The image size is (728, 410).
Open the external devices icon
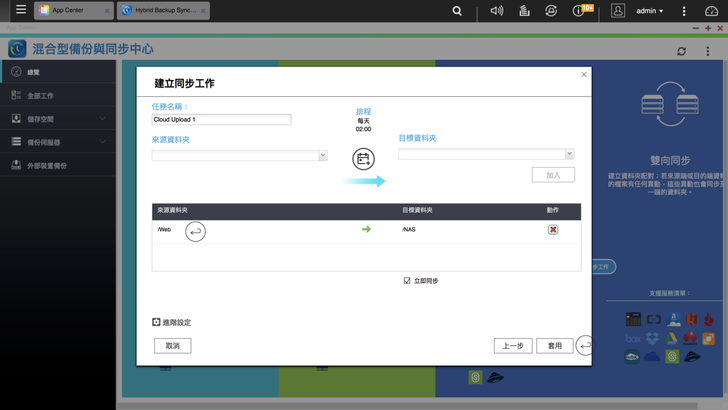click(x=551, y=10)
